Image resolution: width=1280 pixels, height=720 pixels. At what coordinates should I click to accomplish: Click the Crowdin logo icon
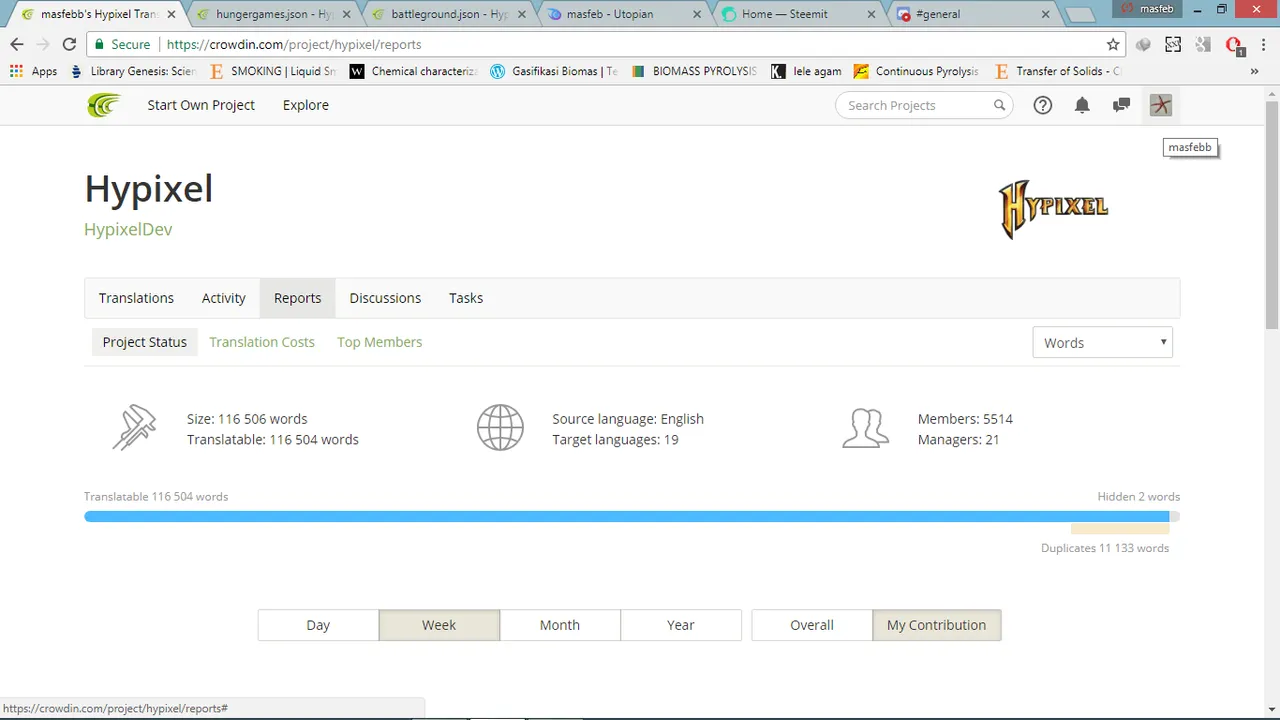pos(104,105)
